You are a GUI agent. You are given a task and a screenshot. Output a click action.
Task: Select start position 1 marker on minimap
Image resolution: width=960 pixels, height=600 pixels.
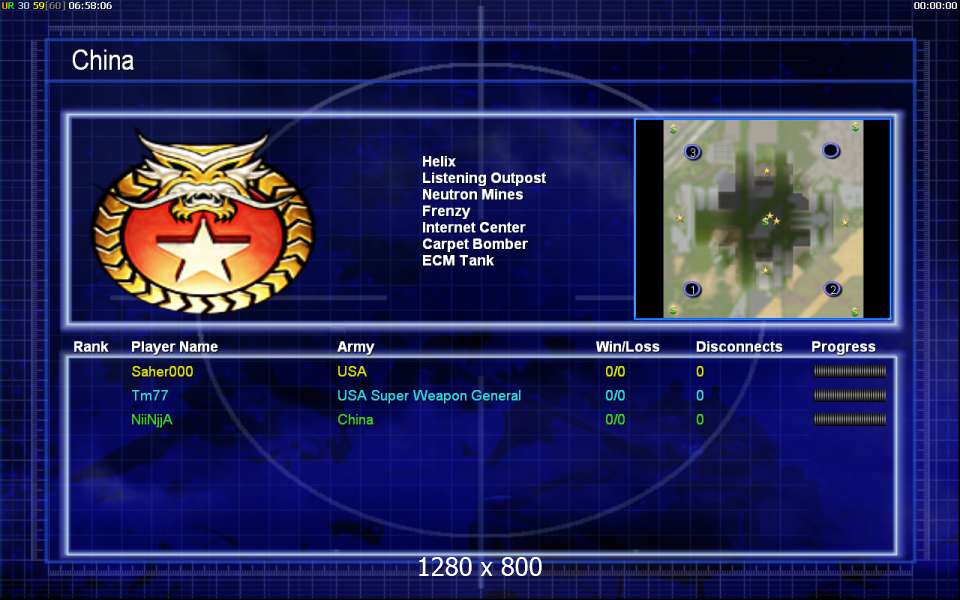pos(692,289)
